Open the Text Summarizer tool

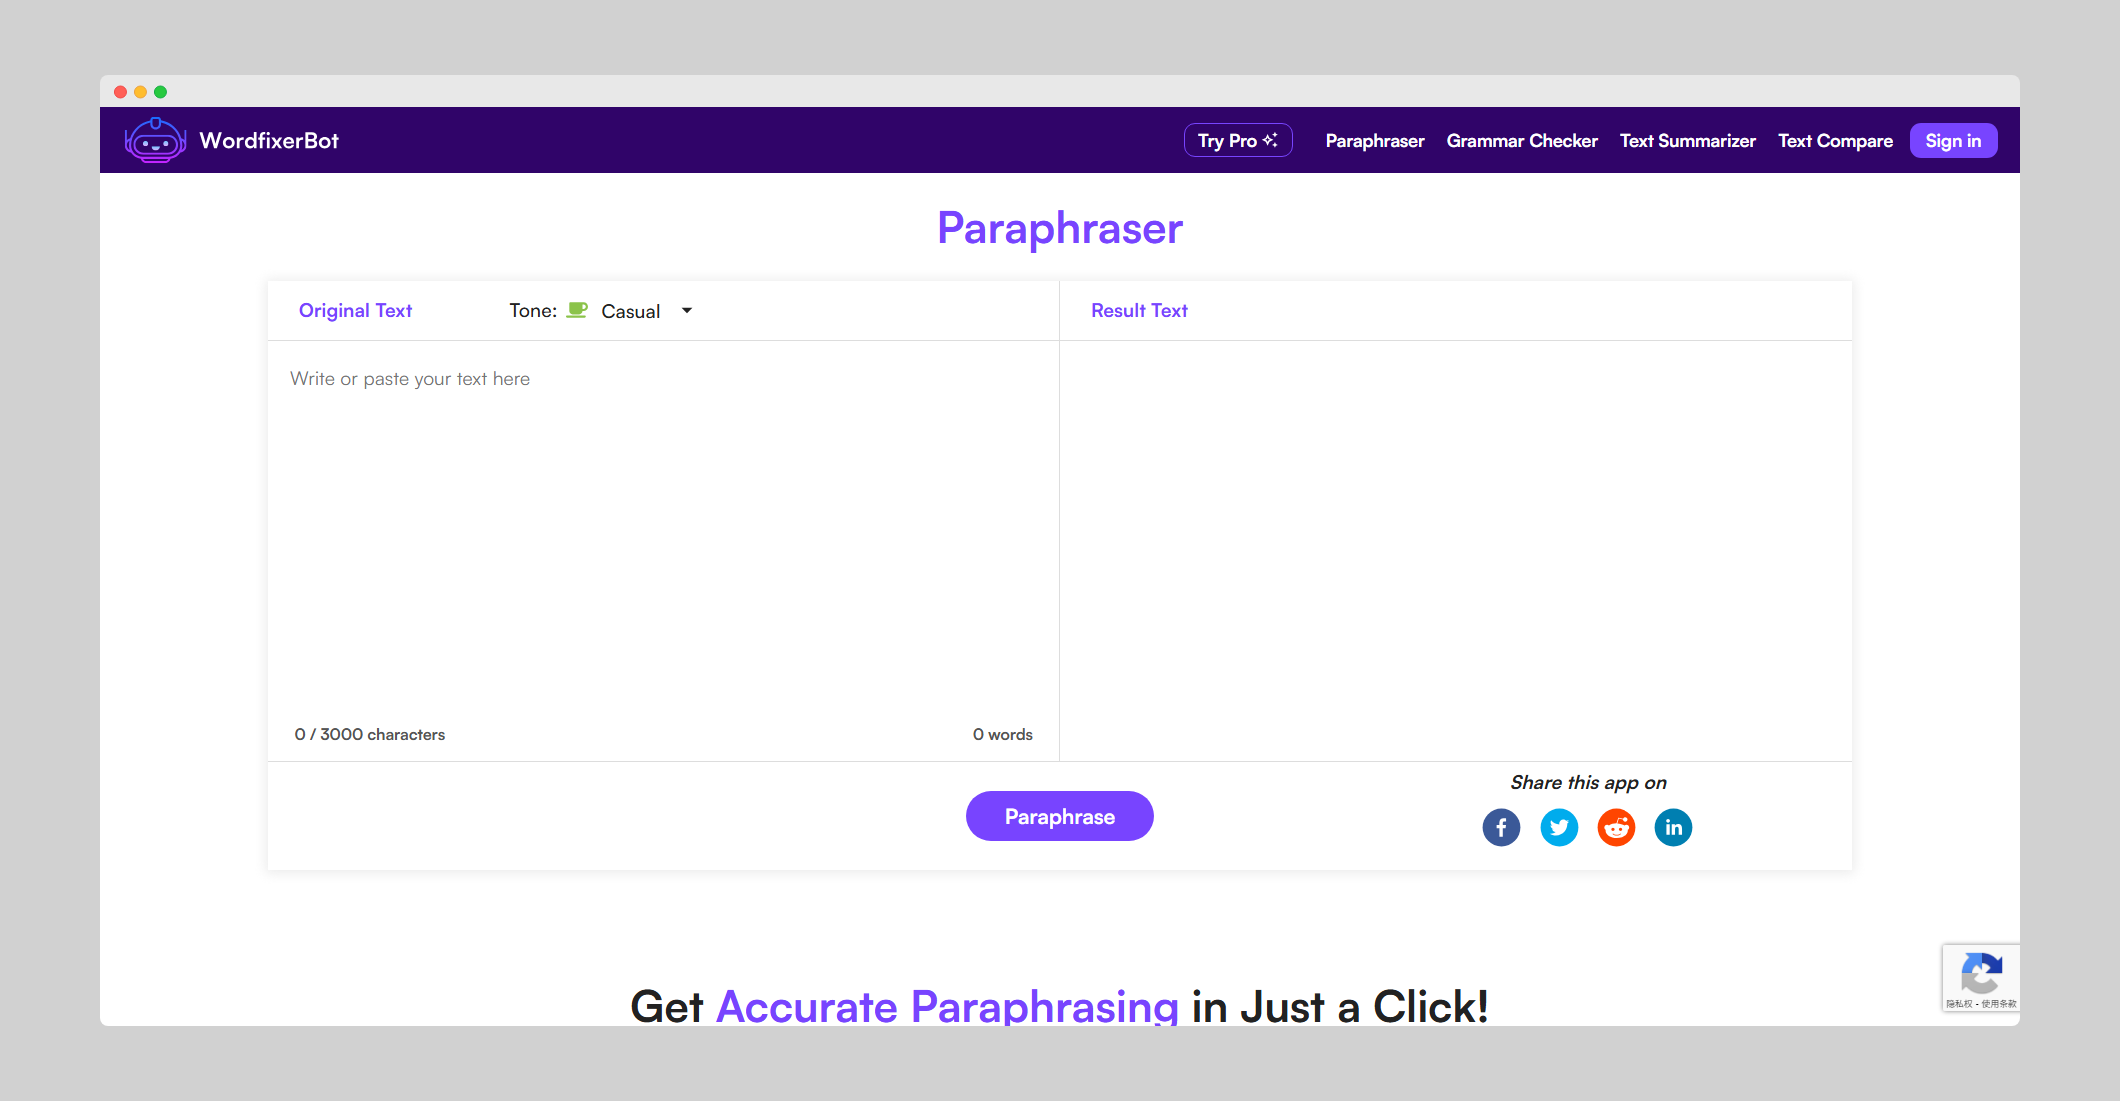click(1687, 141)
